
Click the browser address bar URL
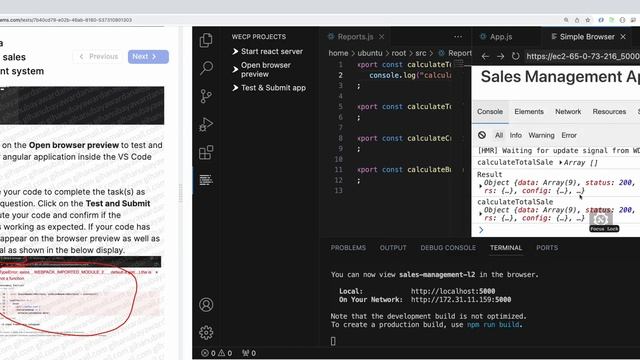[66, 20]
